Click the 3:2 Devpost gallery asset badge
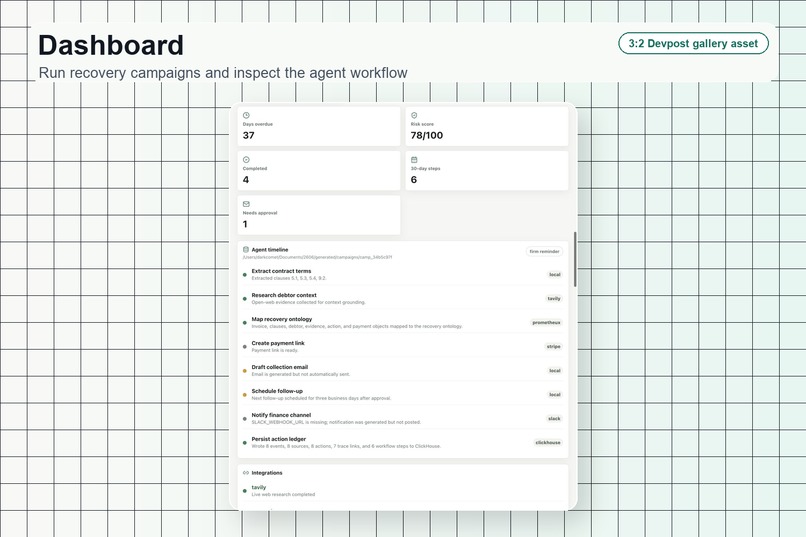Image resolution: width=806 pixels, height=537 pixels. tap(693, 44)
